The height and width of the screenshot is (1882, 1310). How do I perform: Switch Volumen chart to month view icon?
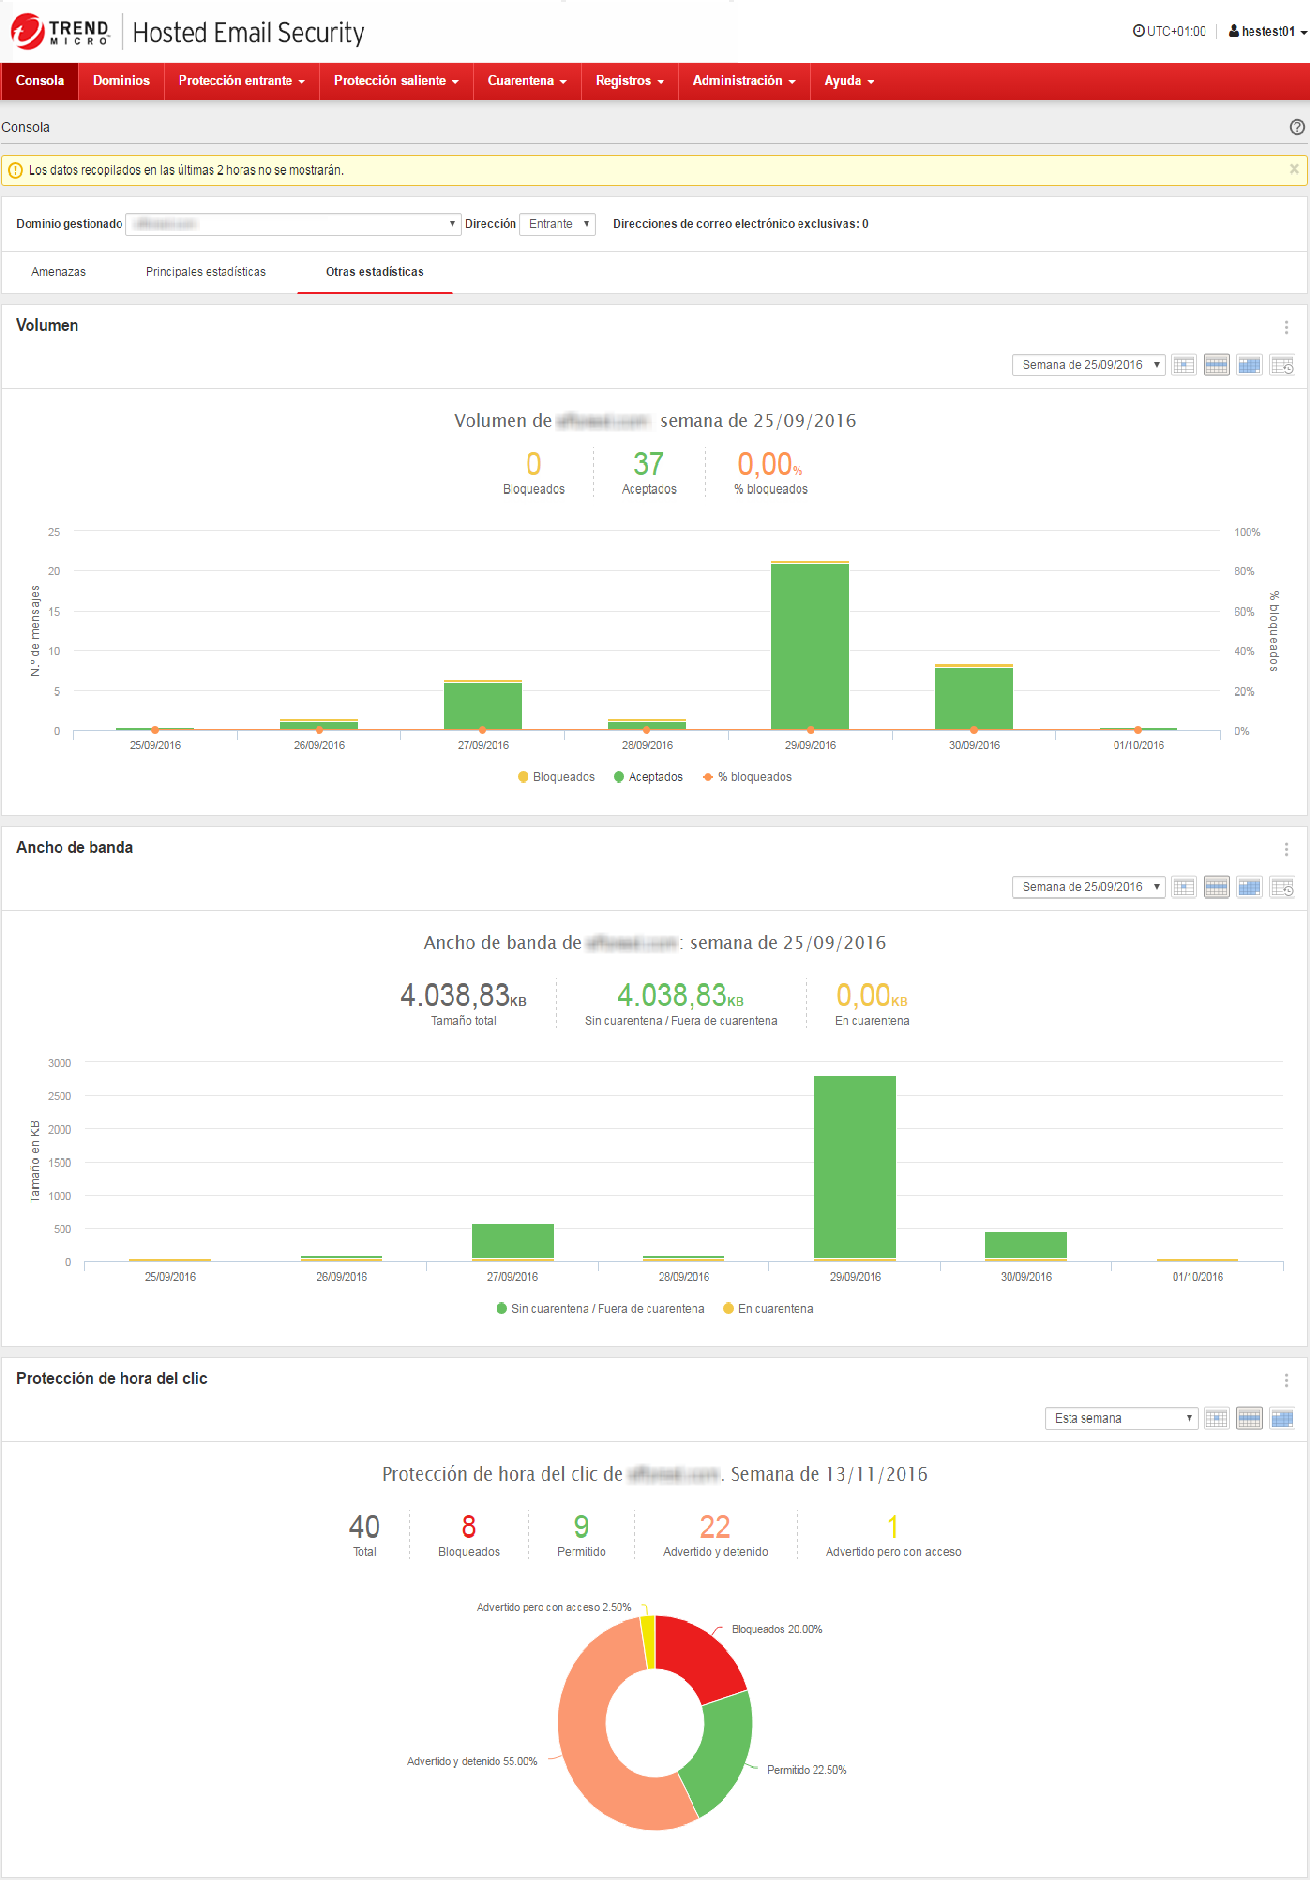[1249, 365]
